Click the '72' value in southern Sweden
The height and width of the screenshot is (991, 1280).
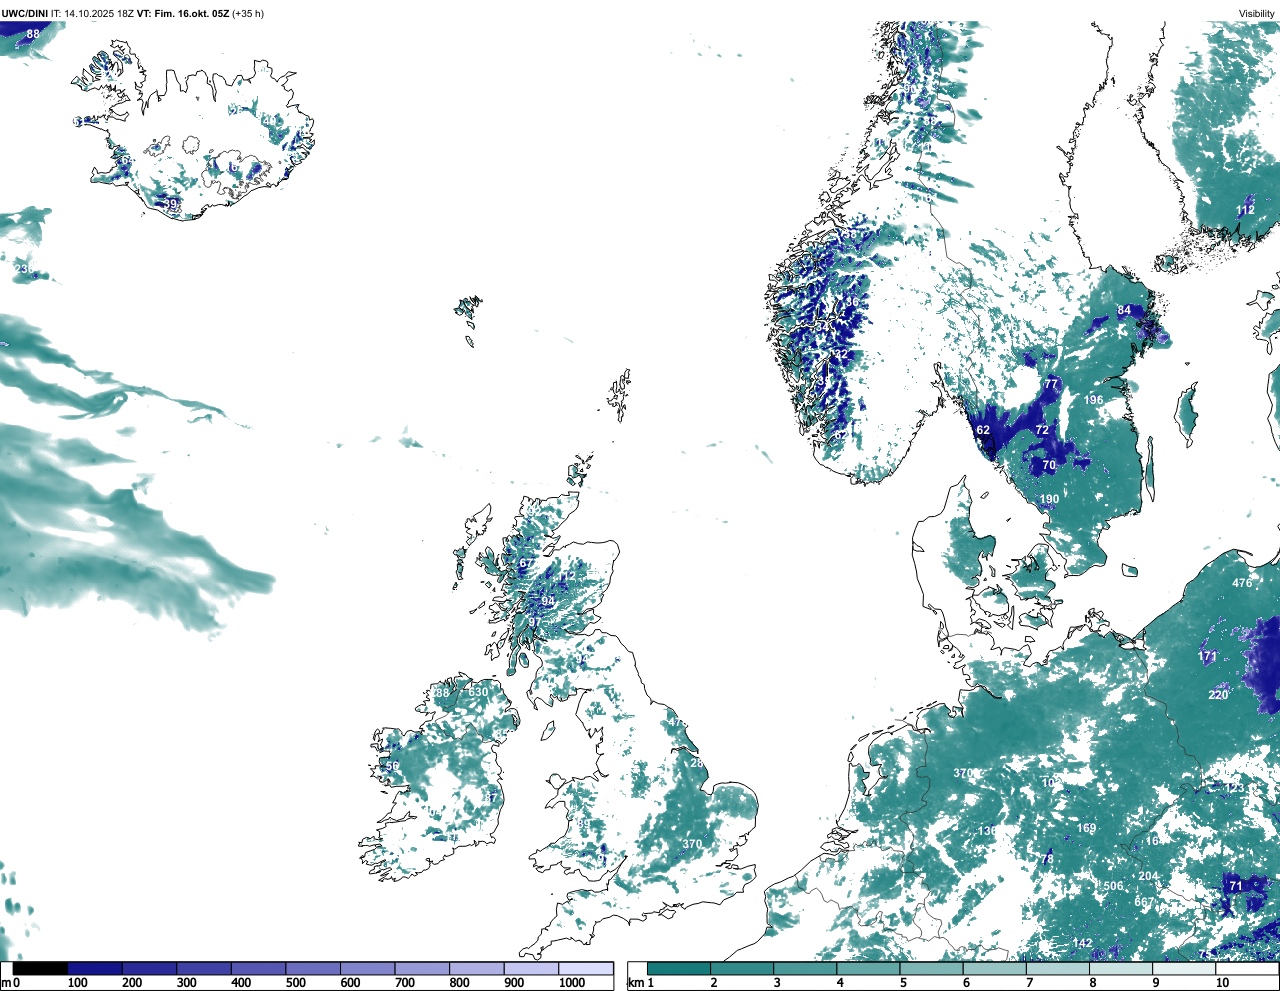(1042, 429)
